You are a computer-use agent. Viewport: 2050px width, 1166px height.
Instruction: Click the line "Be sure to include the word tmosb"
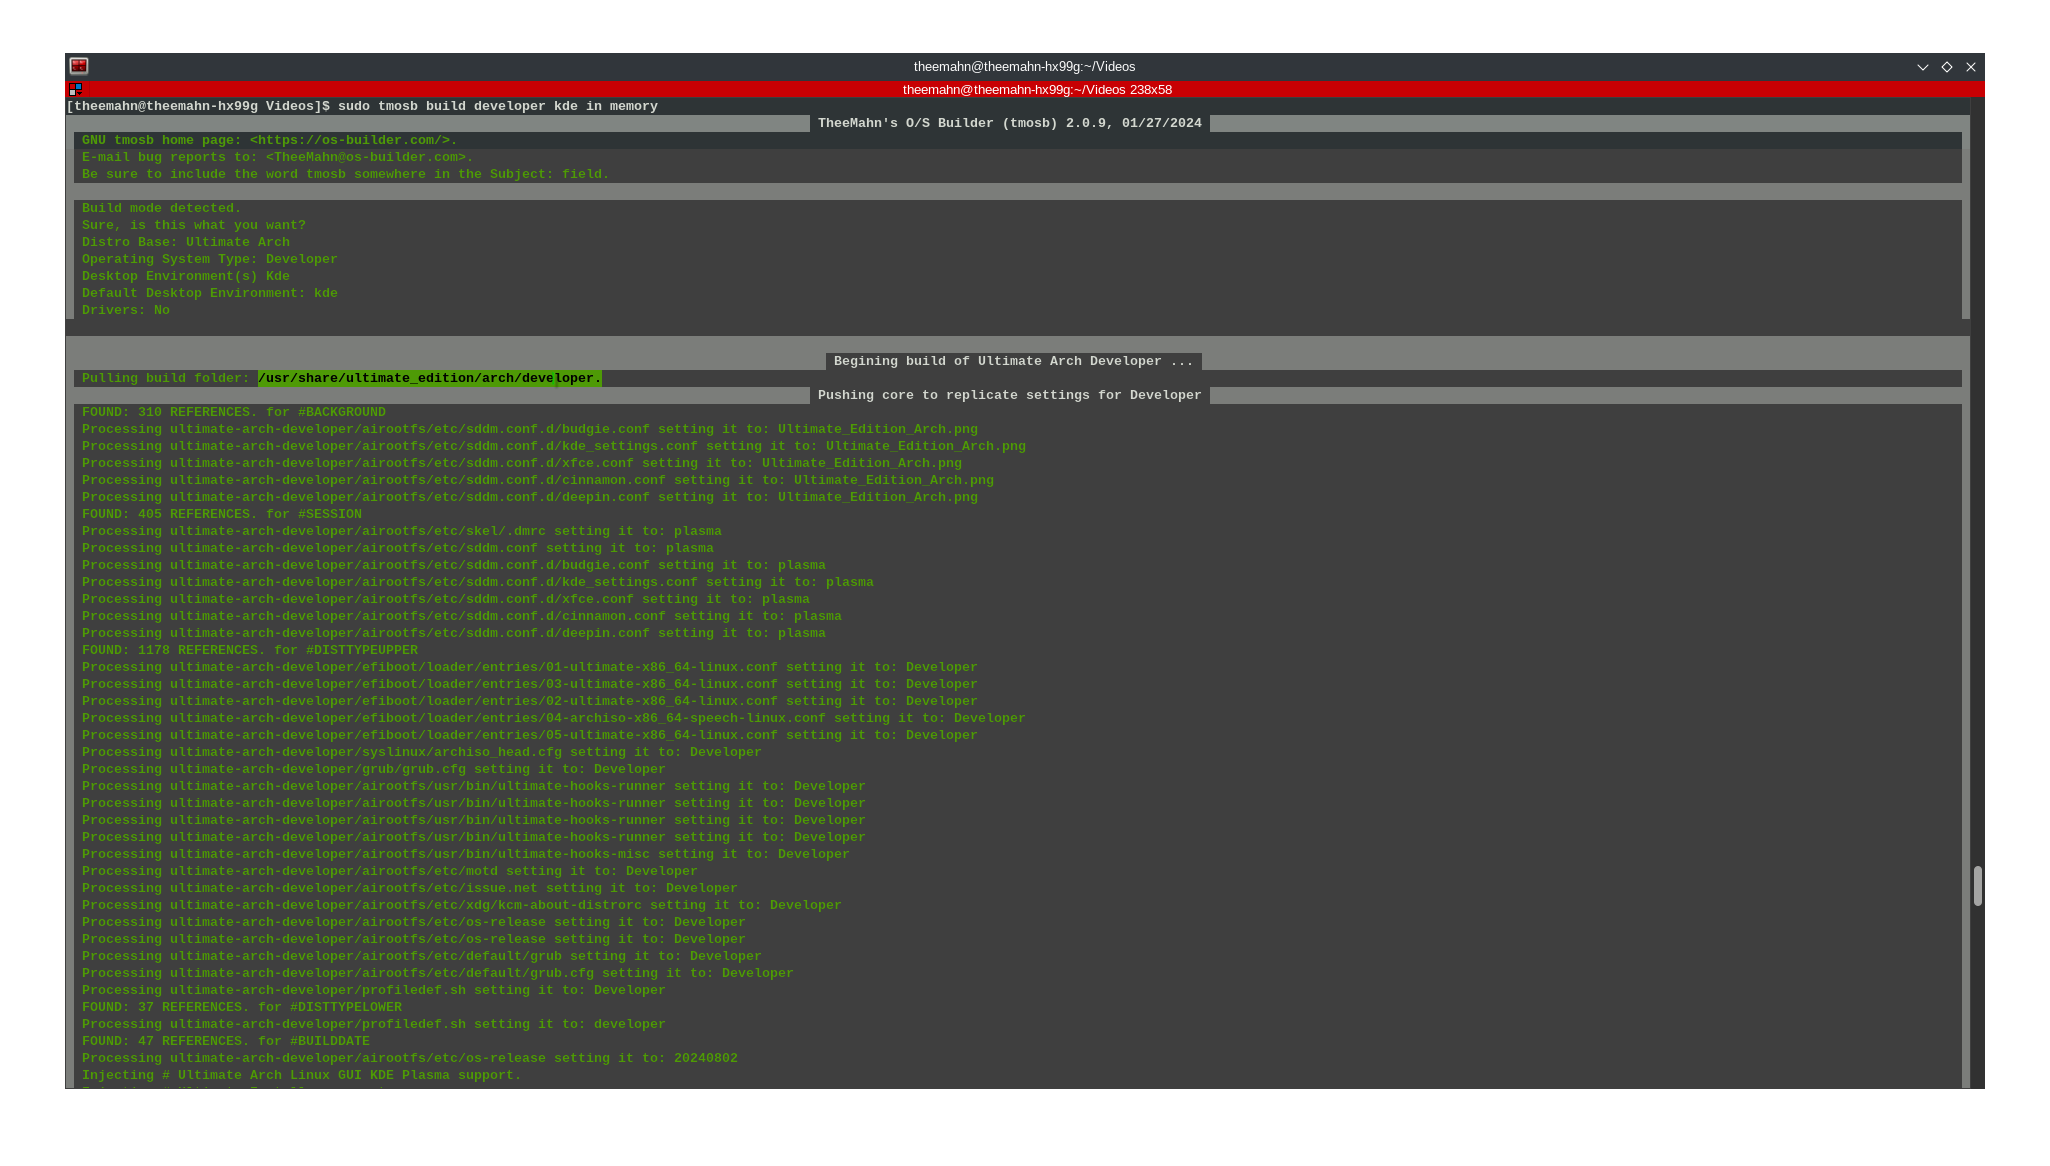tap(346, 174)
